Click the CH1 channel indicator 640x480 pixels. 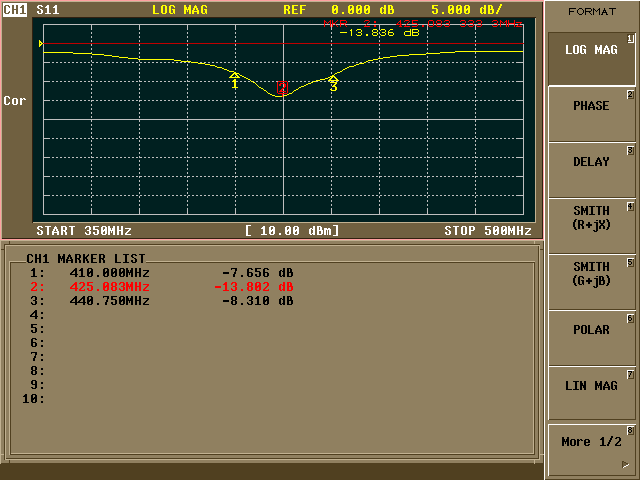(x=15, y=10)
